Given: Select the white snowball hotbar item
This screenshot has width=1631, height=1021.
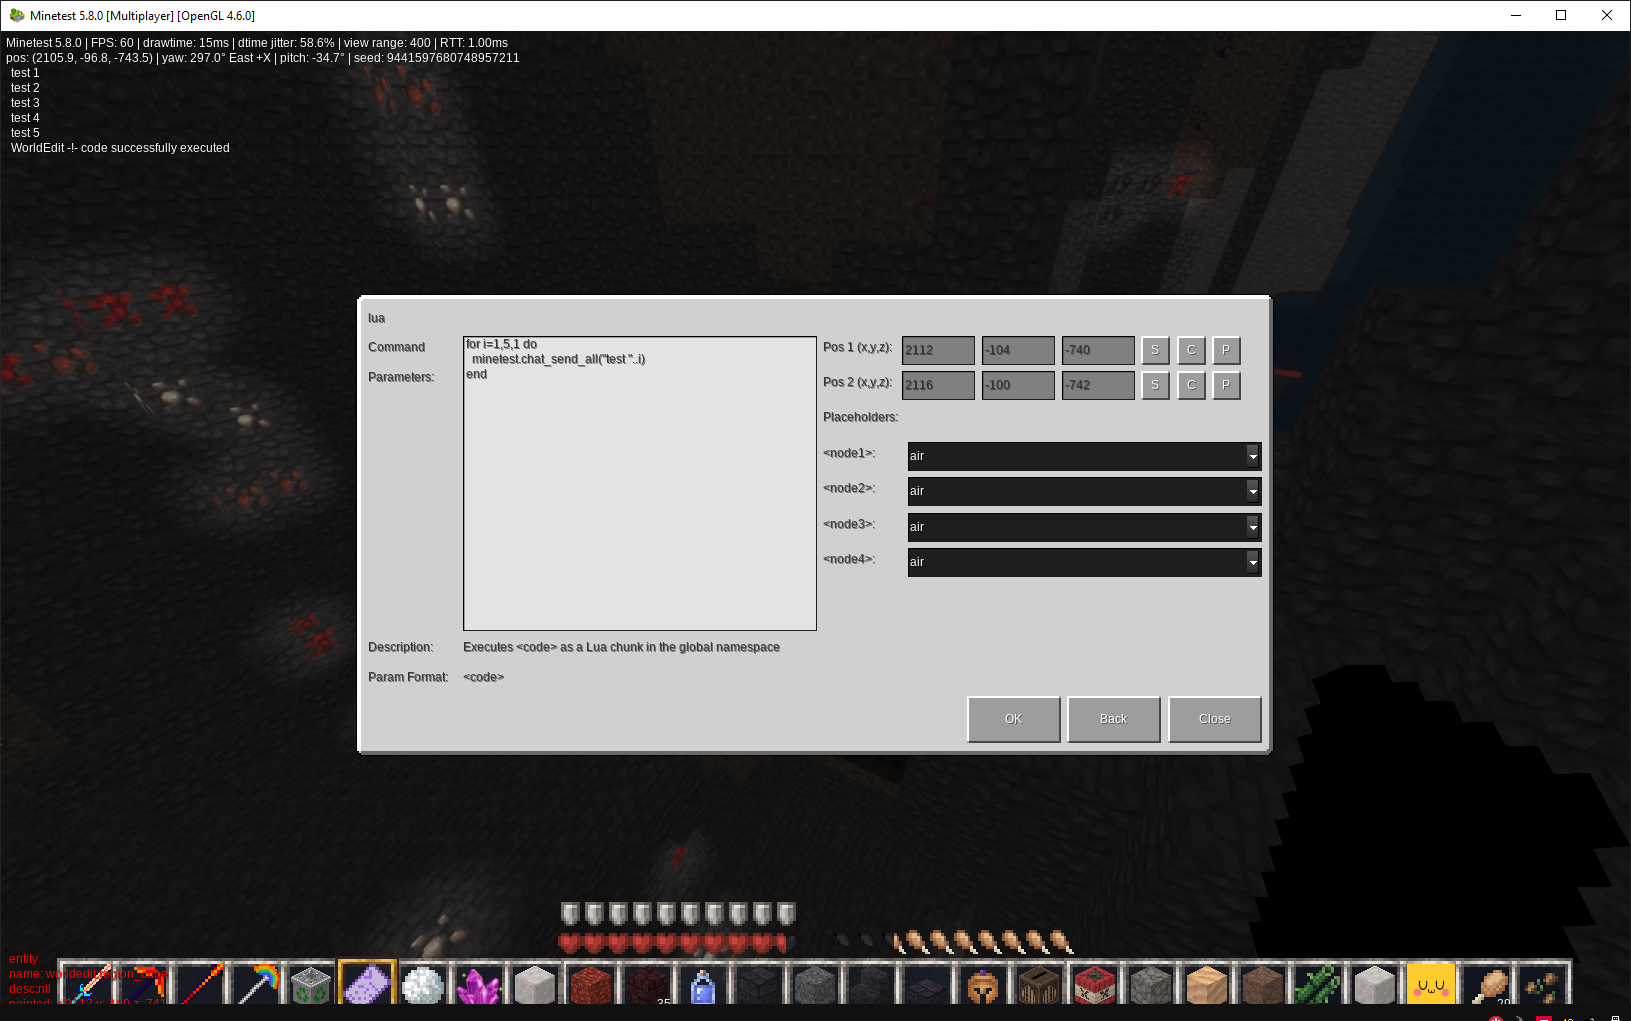Looking at the screenshot, I should pyautogui.click(x=422, y=984).
